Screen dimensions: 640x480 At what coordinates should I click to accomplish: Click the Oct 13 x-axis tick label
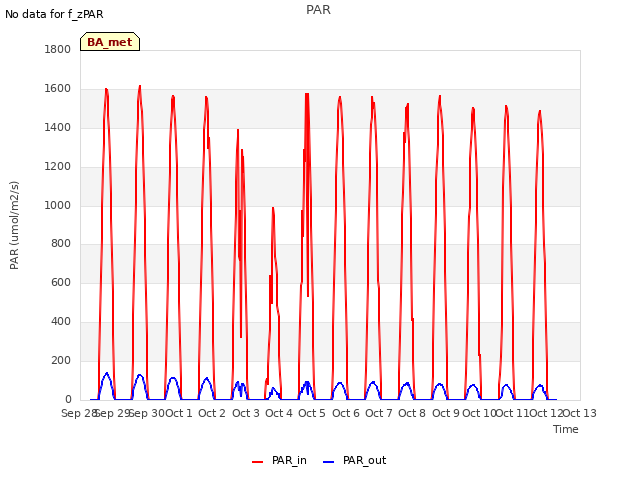(580, 413)
